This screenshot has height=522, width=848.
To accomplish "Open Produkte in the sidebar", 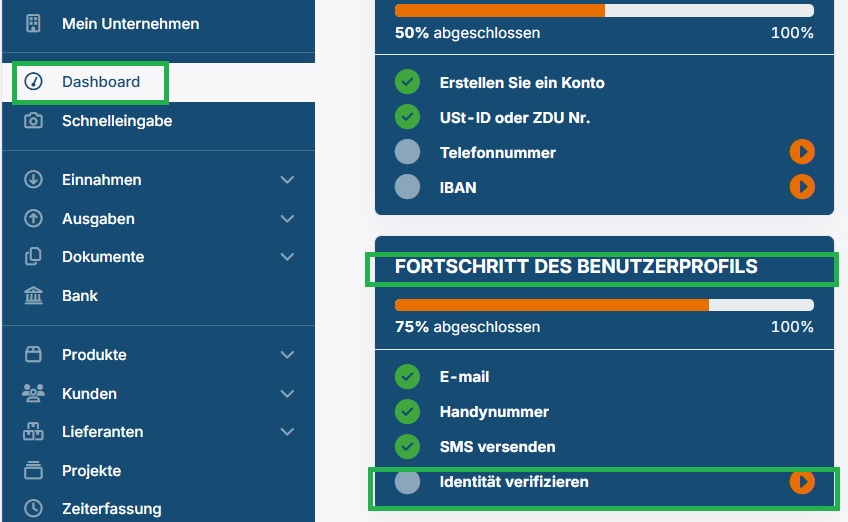I will (x=94, y=355).
